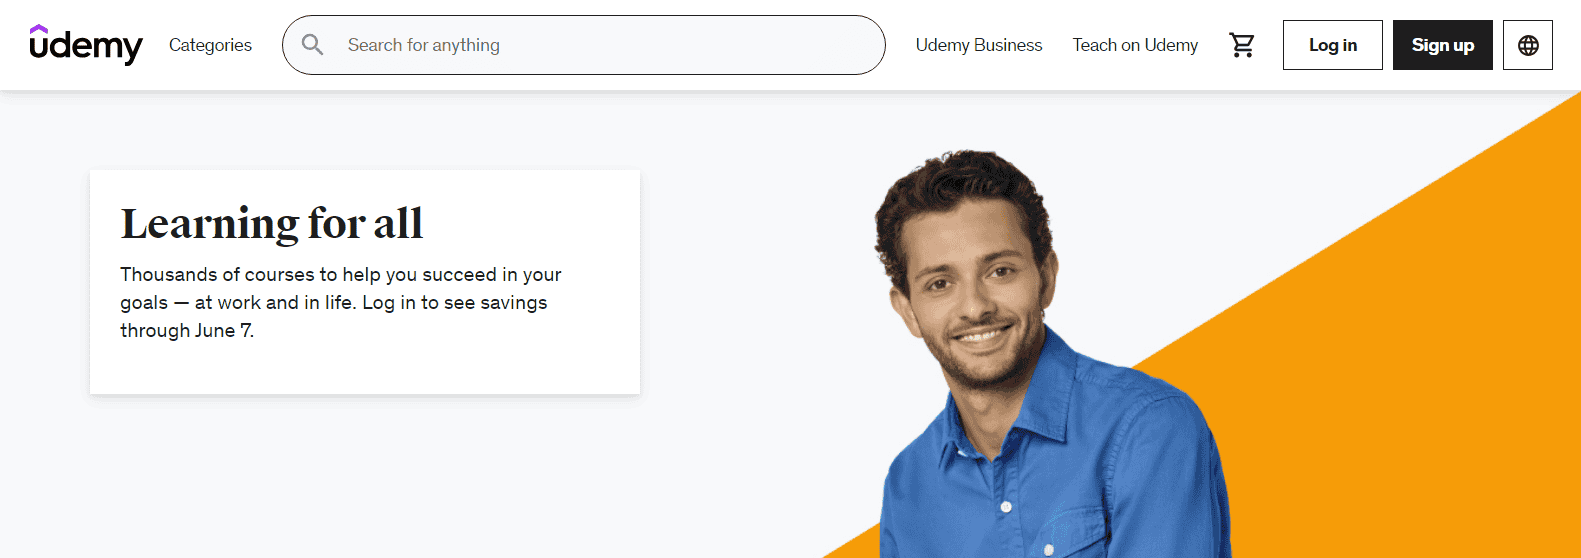Open the globe language selector
This screenshot has width=1581, height=558.
1528,45
